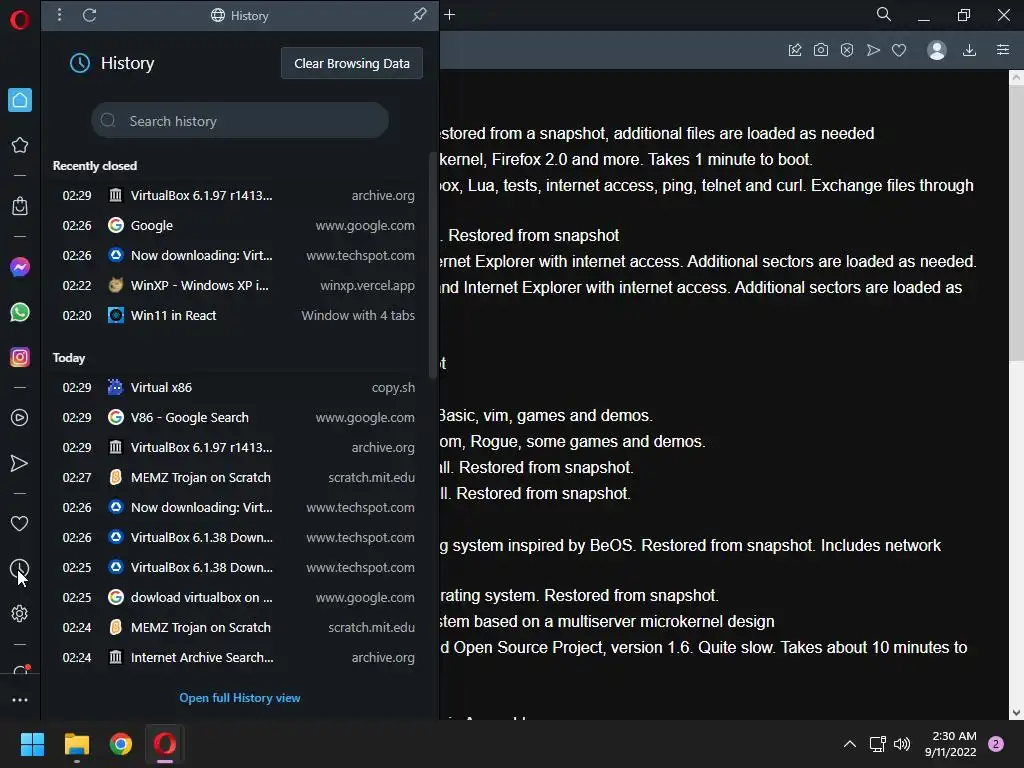Image resolution: width=1024 pixels, height=768 pixels.
Task: Click the Opera taskbar icon
Action: click(165, 744)
